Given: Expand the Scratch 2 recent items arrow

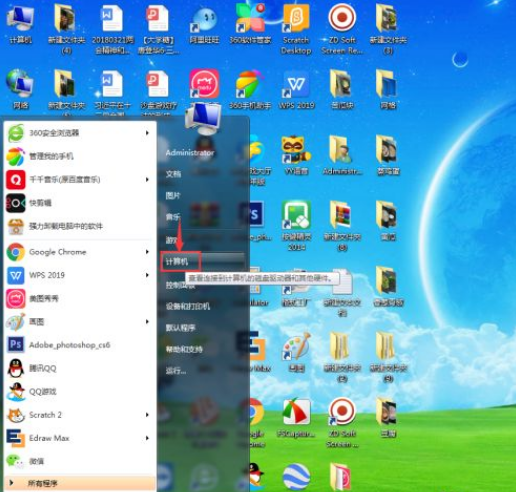Looking at the screenshot, I should 147,415.
